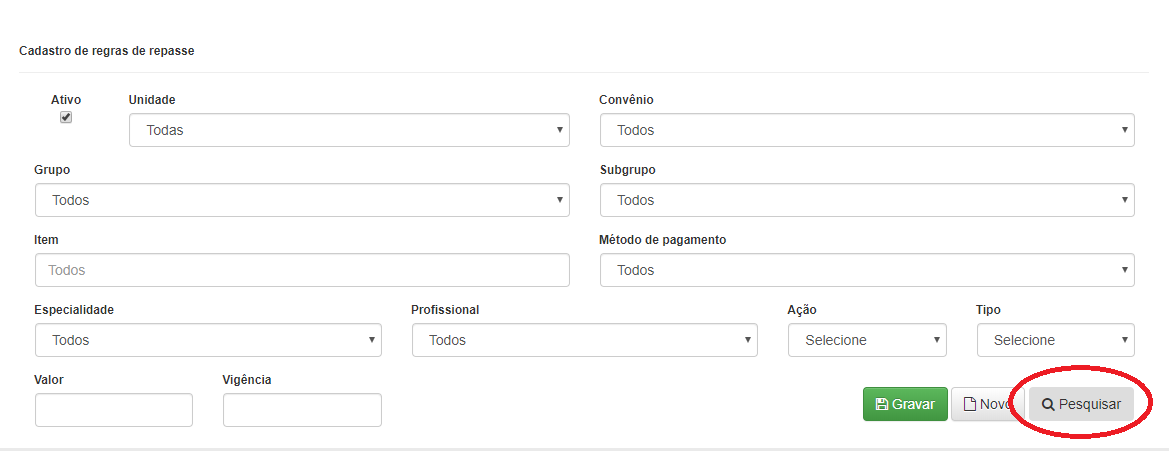The width and height of the screenshot is (1169, 451).
Task: Focus the Item text field
Action: coord(302,270)
